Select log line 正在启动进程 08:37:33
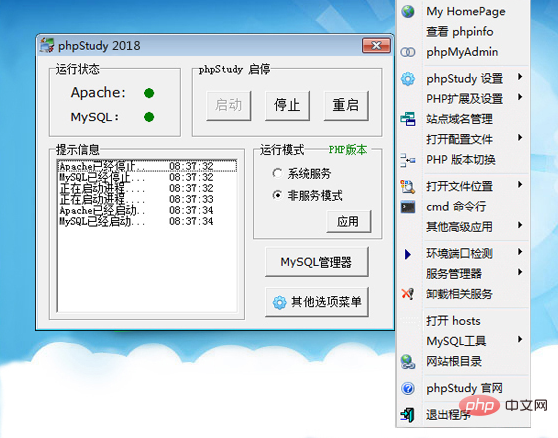This screenshot has height=438, width=558. [x=147, y=199]
